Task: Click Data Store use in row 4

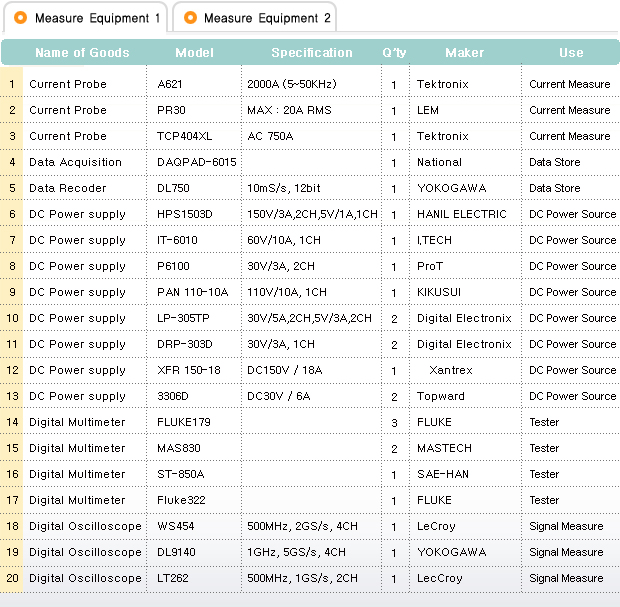Action: point(554,162)
